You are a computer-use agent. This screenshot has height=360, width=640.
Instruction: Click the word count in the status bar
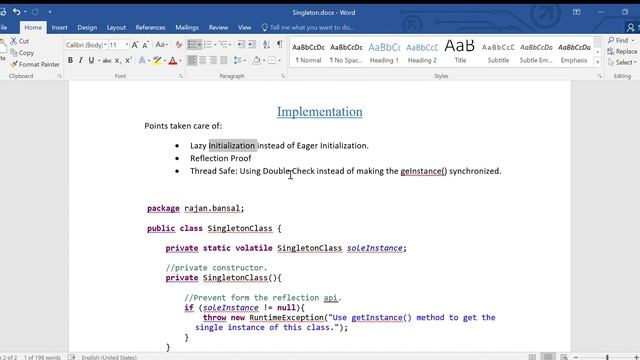42,357
